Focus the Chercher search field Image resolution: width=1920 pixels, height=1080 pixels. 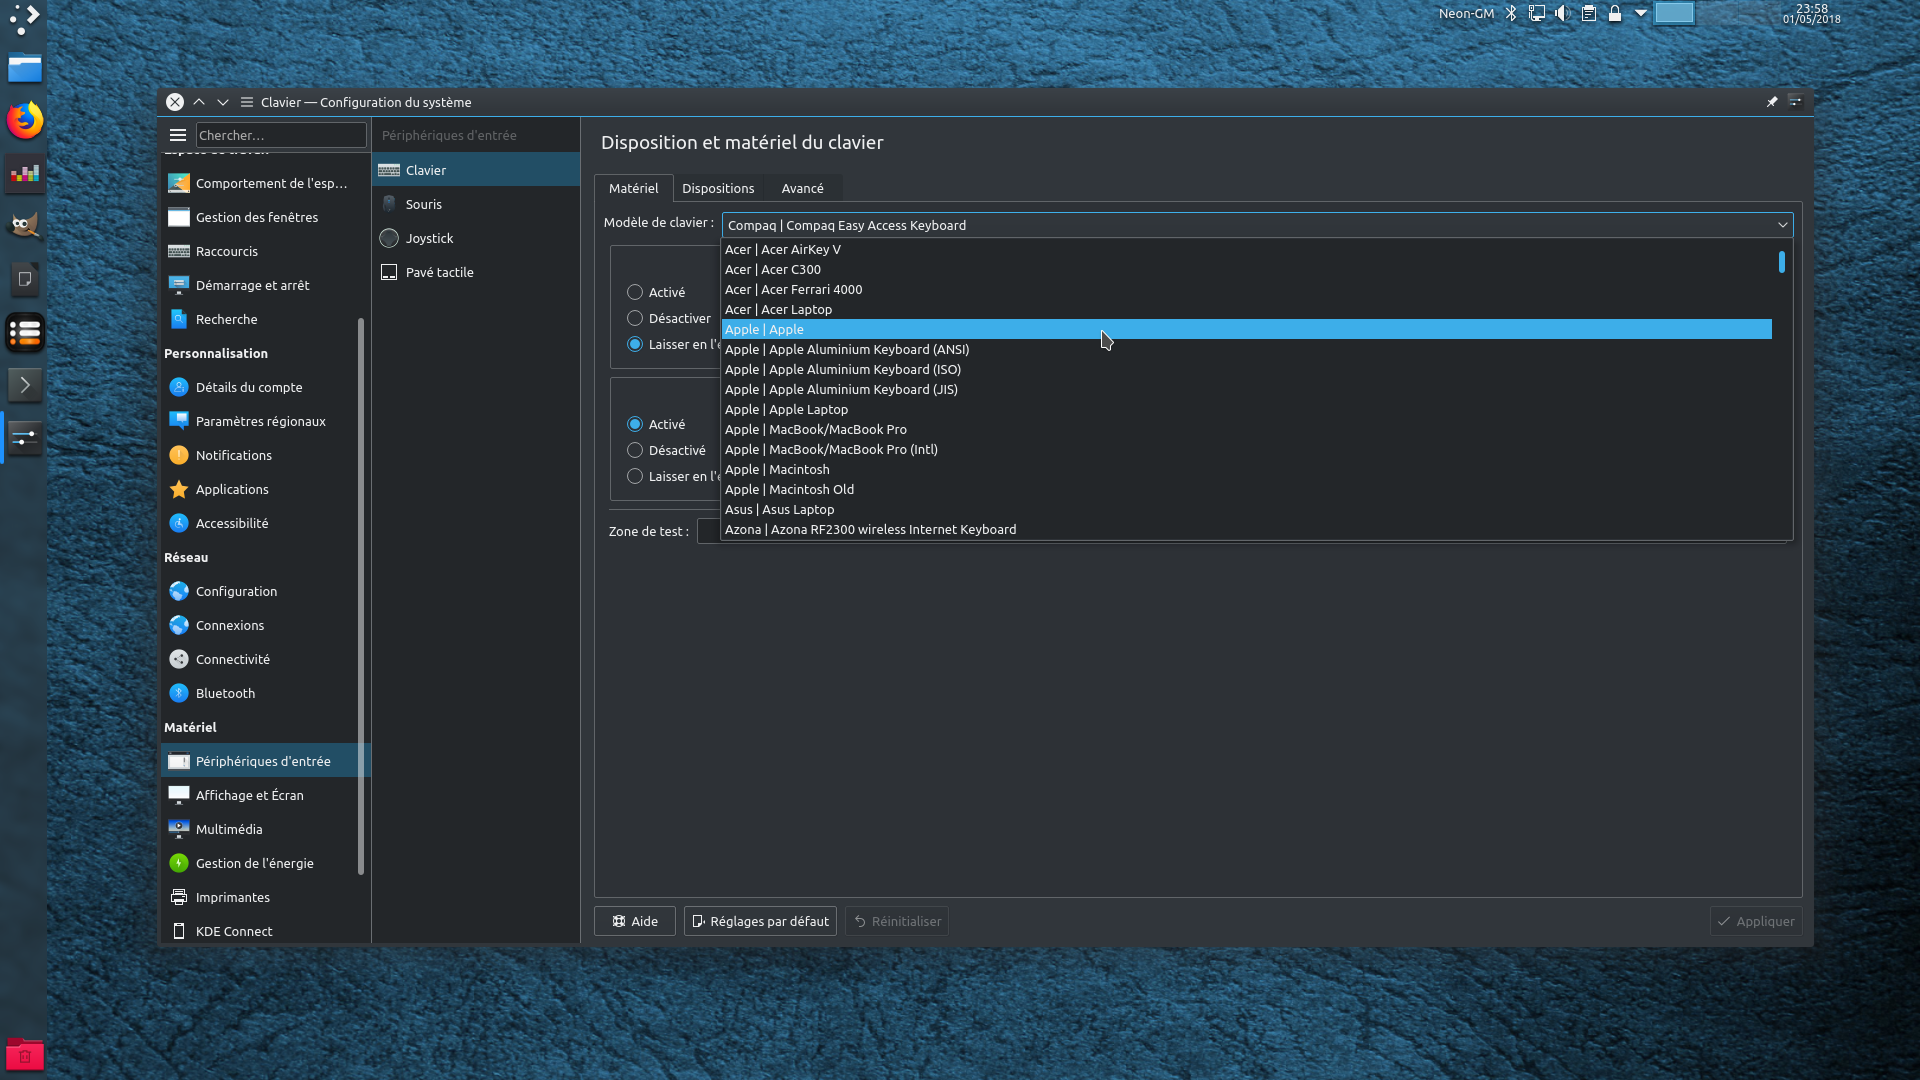pos(281,135)
